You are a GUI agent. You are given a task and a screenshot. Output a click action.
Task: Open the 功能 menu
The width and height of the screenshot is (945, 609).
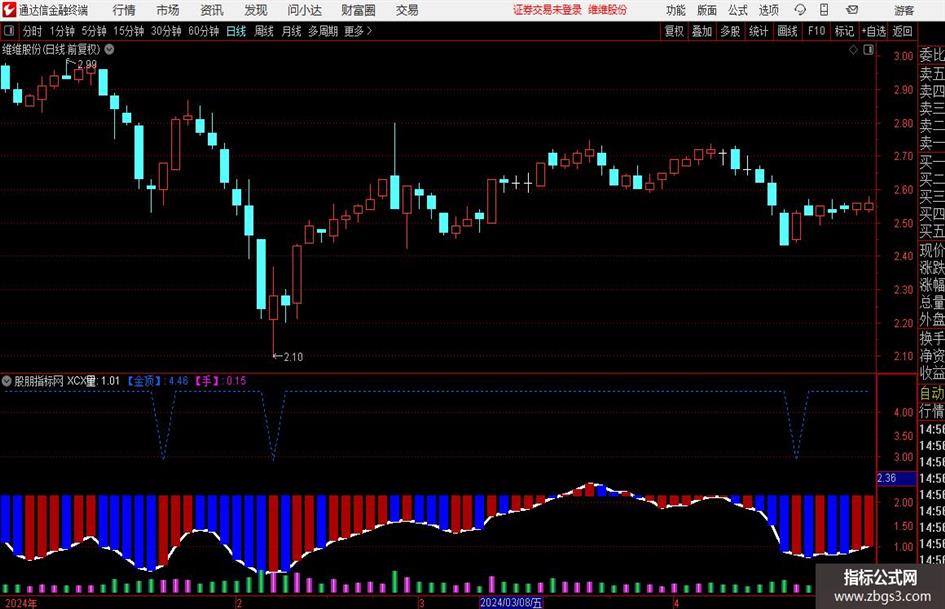[x=676, y=10]
